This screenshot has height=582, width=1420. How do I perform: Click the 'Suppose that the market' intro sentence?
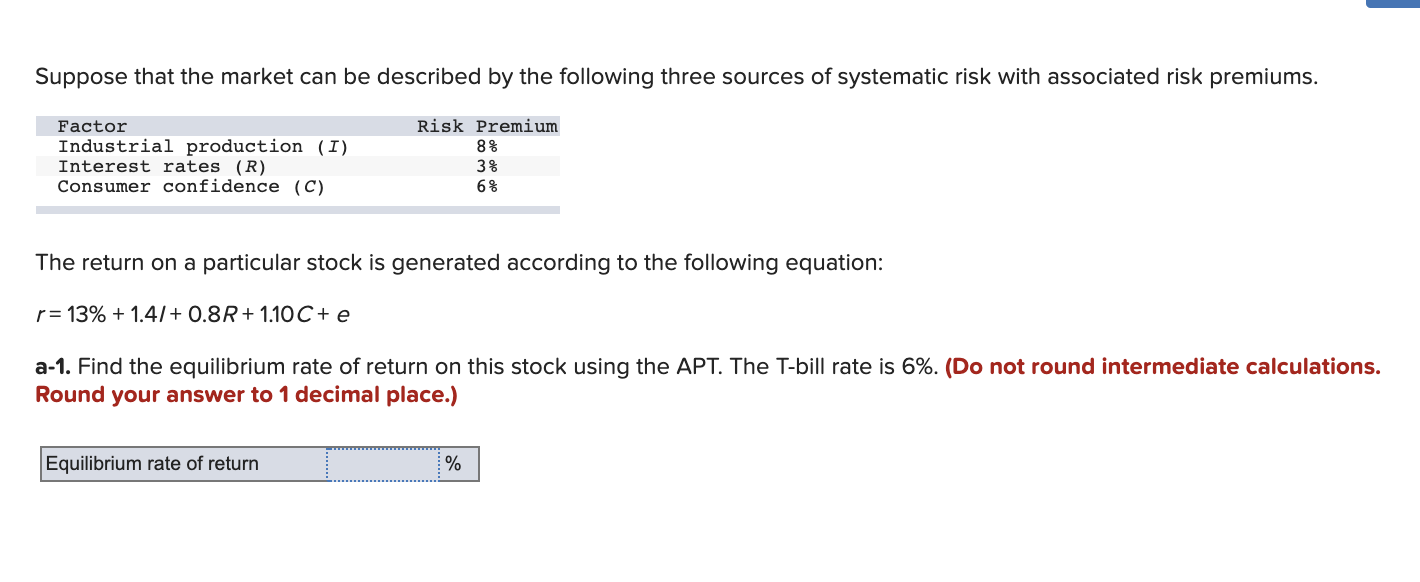pyautogui.click(x=677, y=77)
